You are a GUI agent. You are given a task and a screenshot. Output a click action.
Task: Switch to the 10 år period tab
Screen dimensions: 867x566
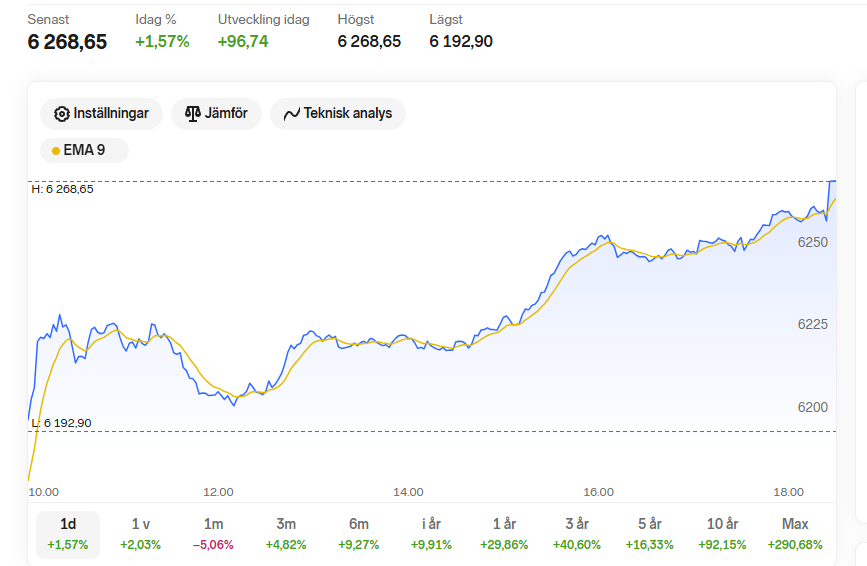722,534
